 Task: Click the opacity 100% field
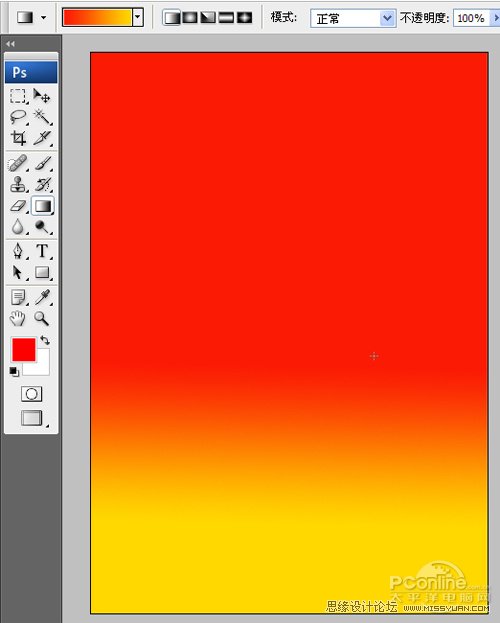coord(472,18)
